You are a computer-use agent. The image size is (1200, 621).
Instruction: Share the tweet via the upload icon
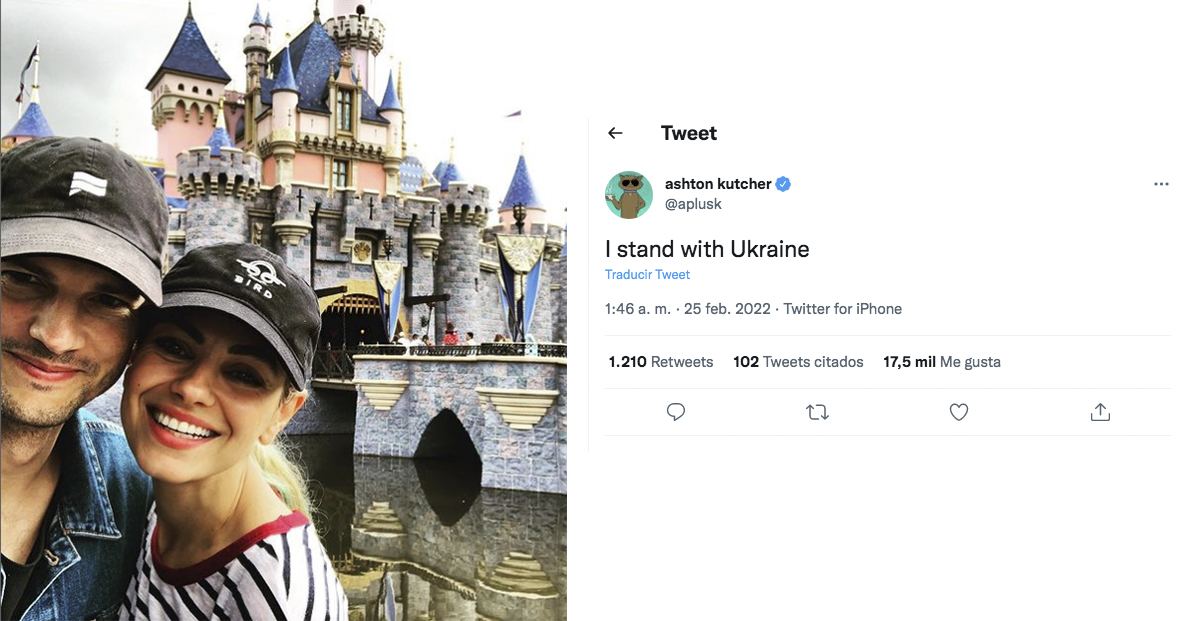pyautogui.click(x=1100, y=412)
